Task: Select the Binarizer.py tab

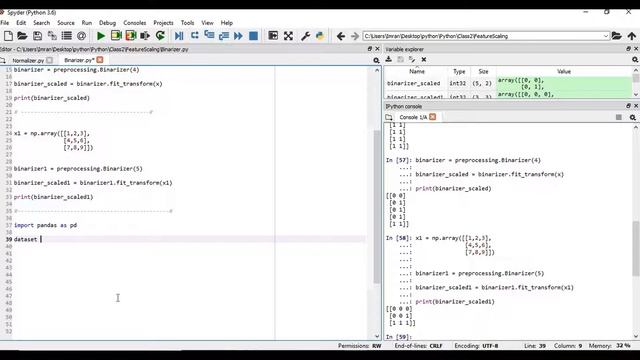Action: 79,60
